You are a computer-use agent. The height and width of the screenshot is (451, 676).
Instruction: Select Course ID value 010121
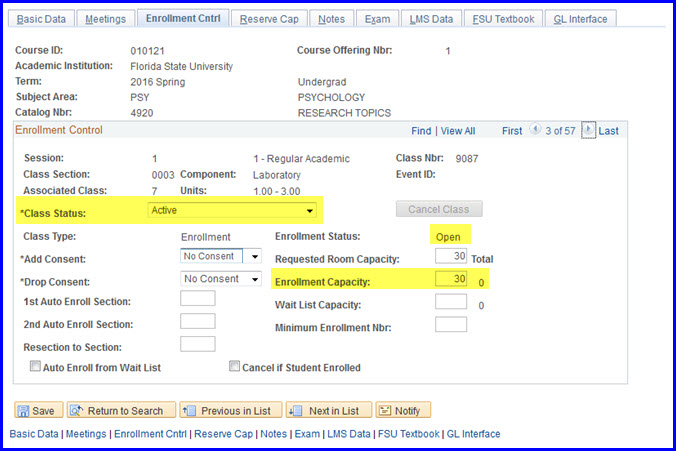coord(147,51)
